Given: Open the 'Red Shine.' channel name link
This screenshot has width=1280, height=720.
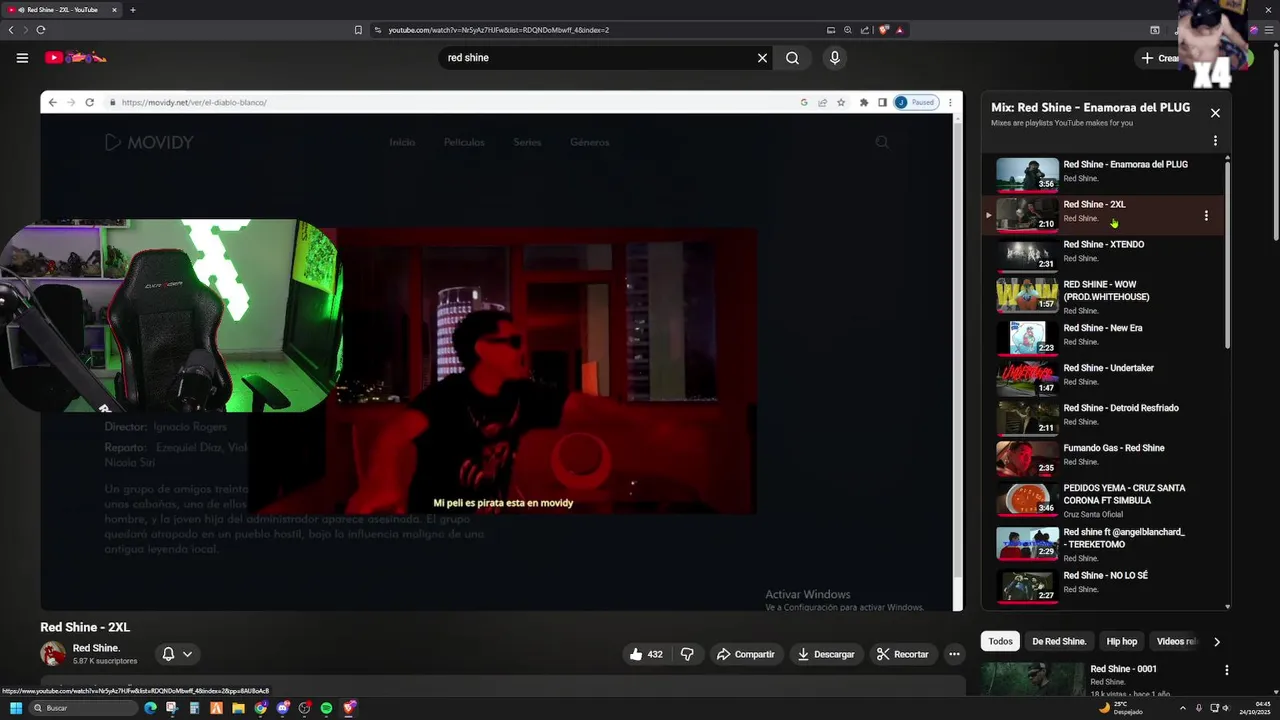Looking at the screenshot, I should click(96, 648).
